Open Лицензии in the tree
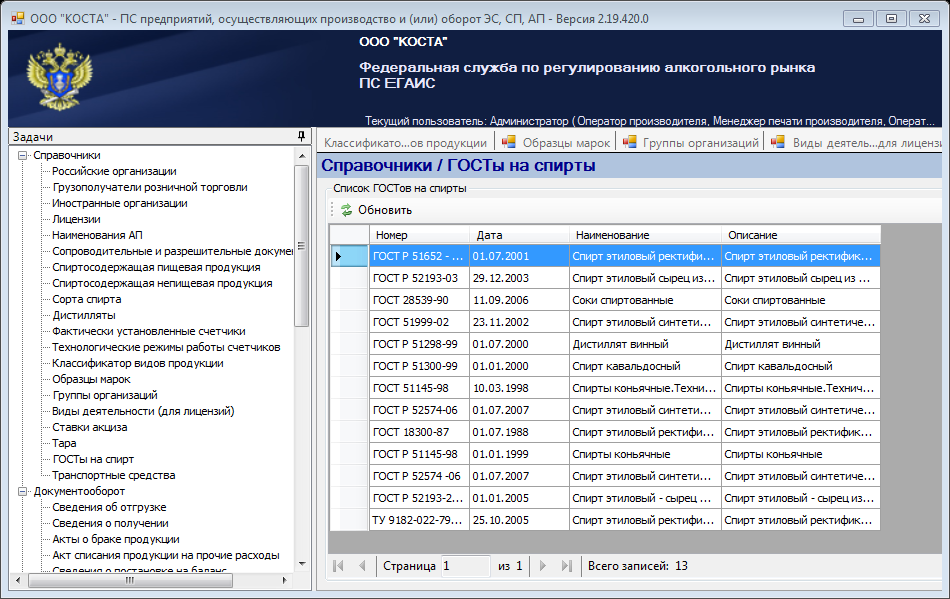Image resolution: width=950 pixels, height=599 pixels. pos(76,219)
